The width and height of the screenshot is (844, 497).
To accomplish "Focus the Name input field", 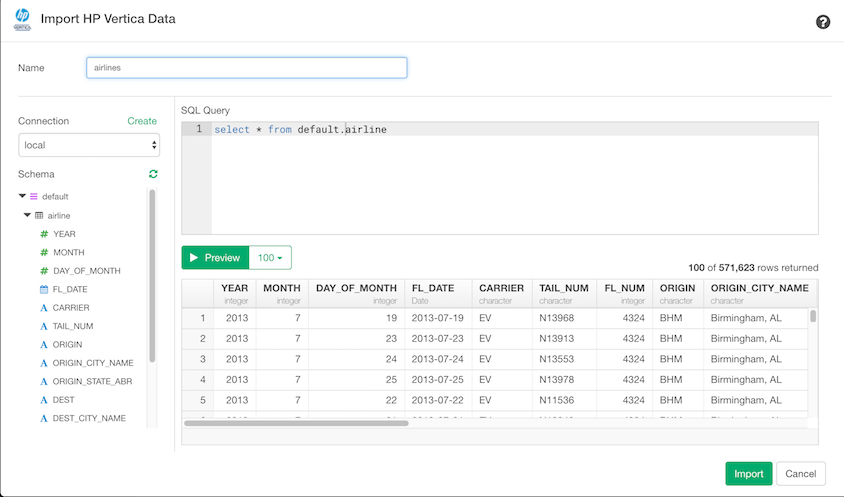I will 247,68.
